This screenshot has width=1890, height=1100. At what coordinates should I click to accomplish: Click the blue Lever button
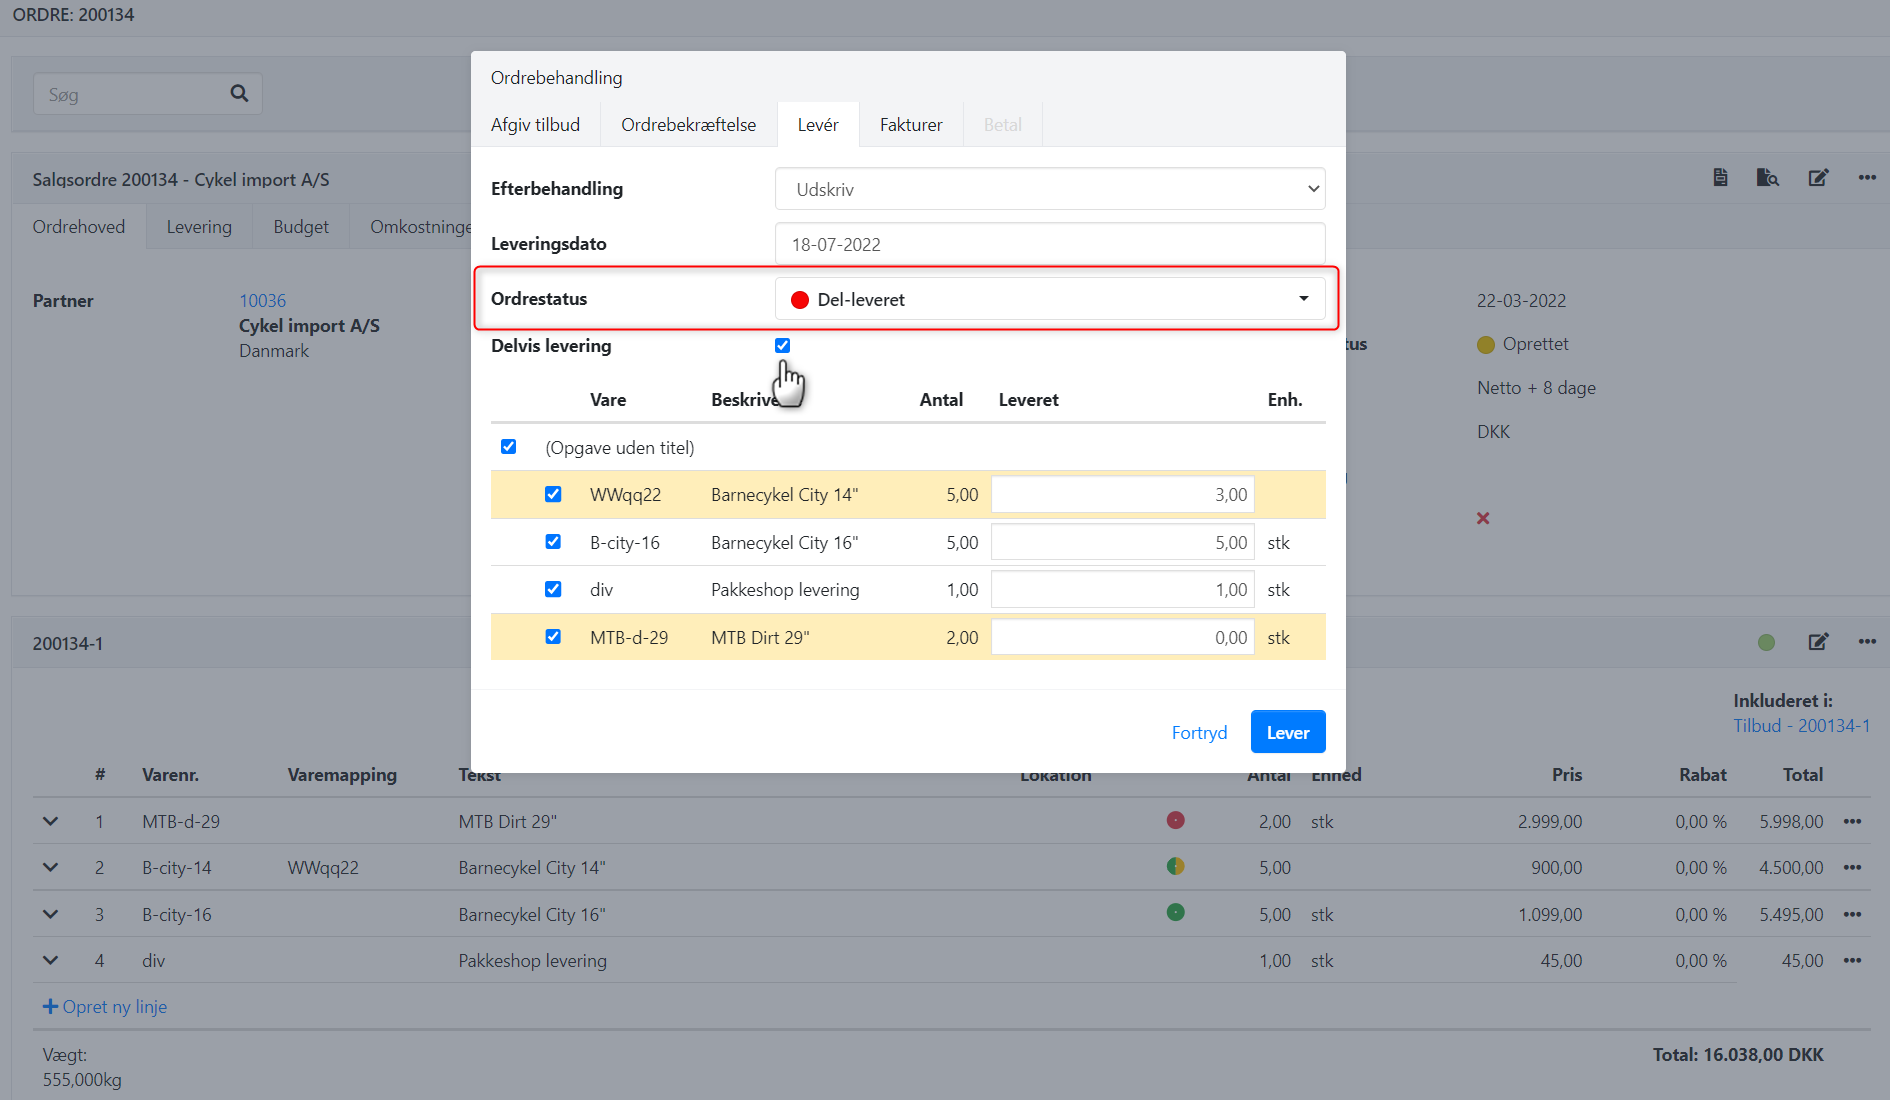point(1287,732)
